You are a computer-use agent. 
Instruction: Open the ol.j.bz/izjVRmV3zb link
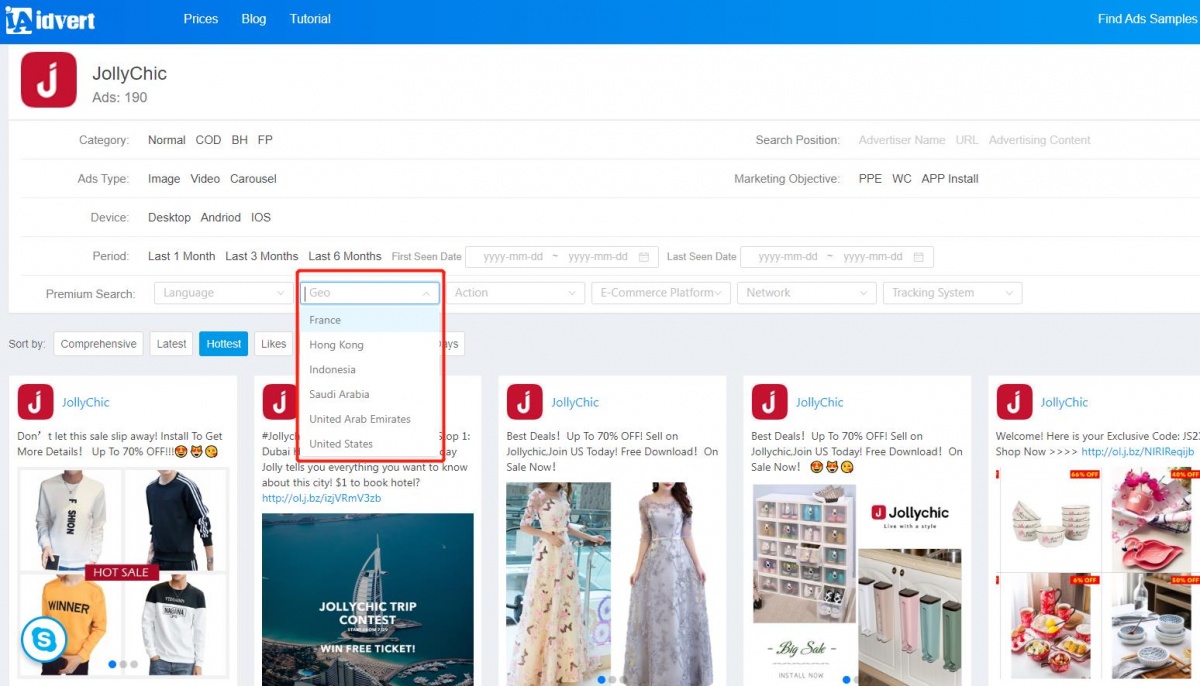click(321, 498)
